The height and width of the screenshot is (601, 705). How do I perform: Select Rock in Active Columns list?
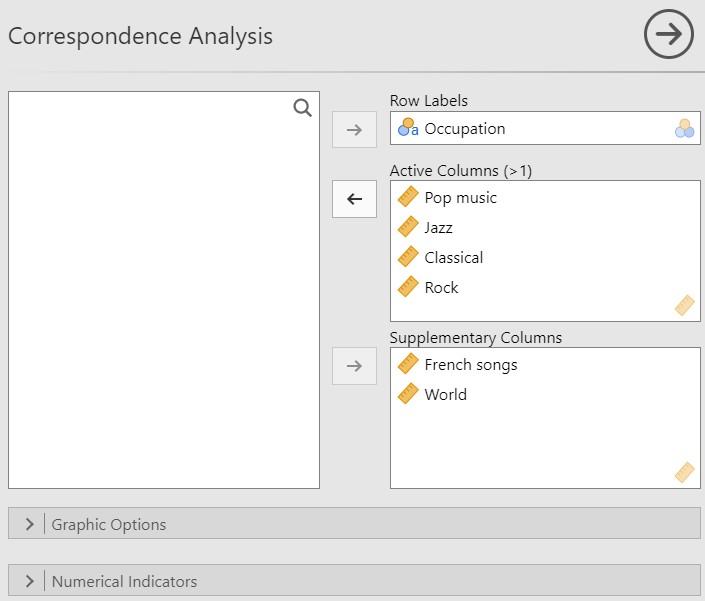pos(441,288)
